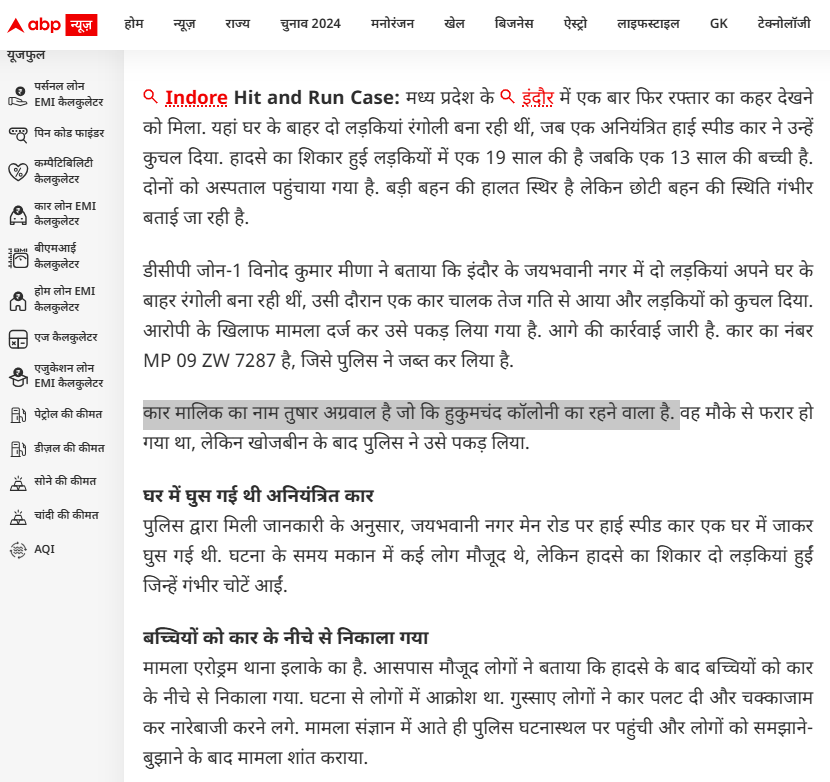This screenshot has height=782, width=830.
Task: Open पर्सनल लोन EMI कैलकुलेटर link
Action: click(69, 94)
